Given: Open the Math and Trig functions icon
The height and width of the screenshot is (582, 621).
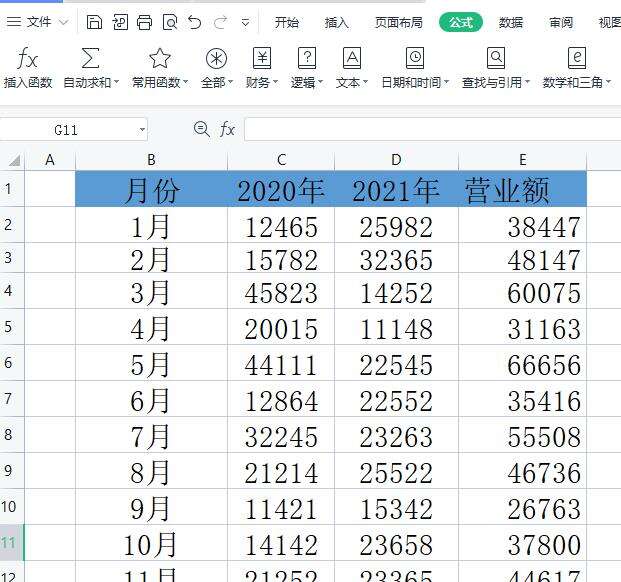Looking at the screenshot, I should click(x=577, y=58).
